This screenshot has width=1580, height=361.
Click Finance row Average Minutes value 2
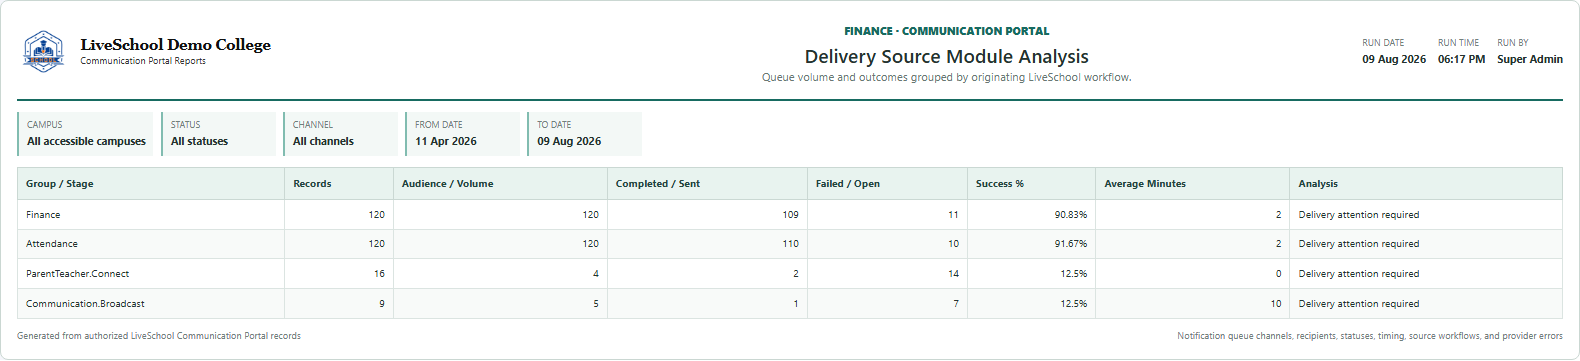pyautogui.click(x=1278, y=215)
